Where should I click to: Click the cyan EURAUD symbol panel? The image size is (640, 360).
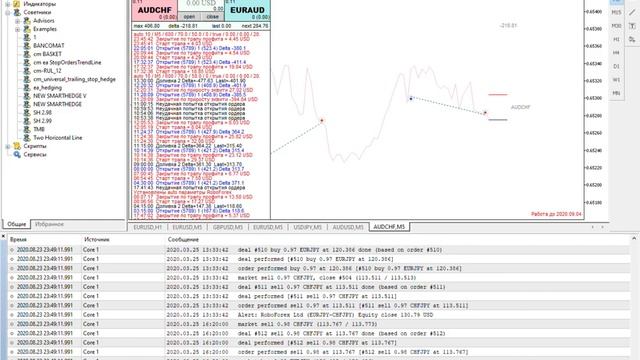(x=247, y=10)
